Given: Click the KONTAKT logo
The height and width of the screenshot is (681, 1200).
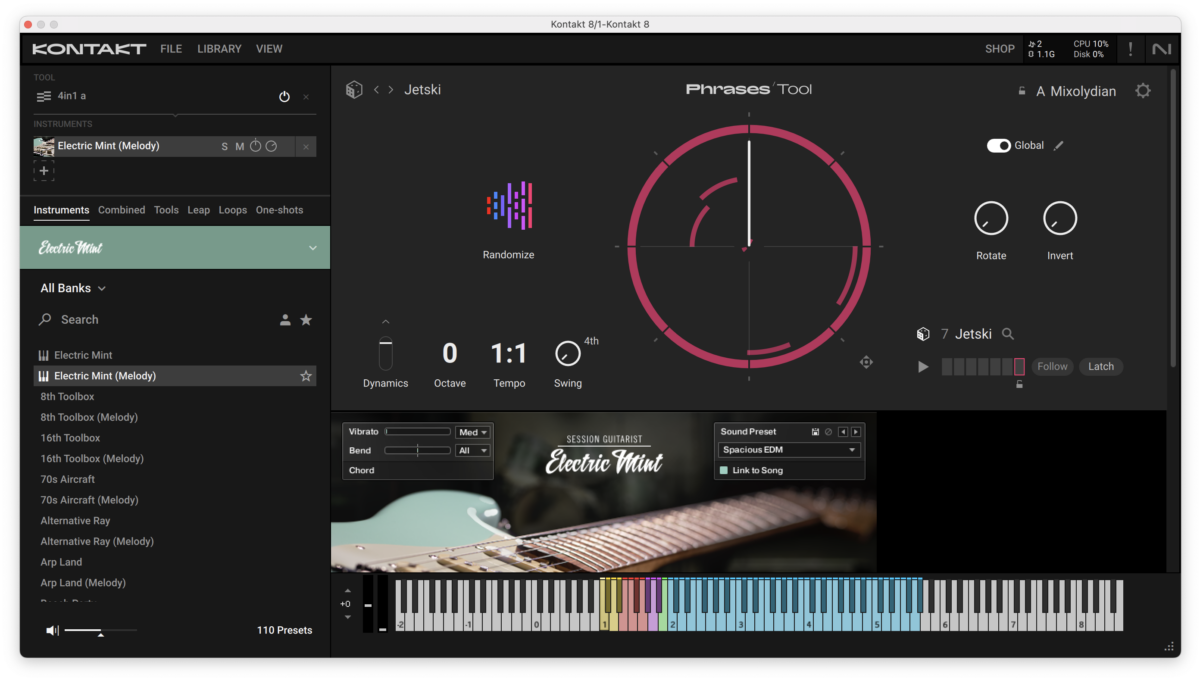Looking at the screenshot, I should coord(89,49).
